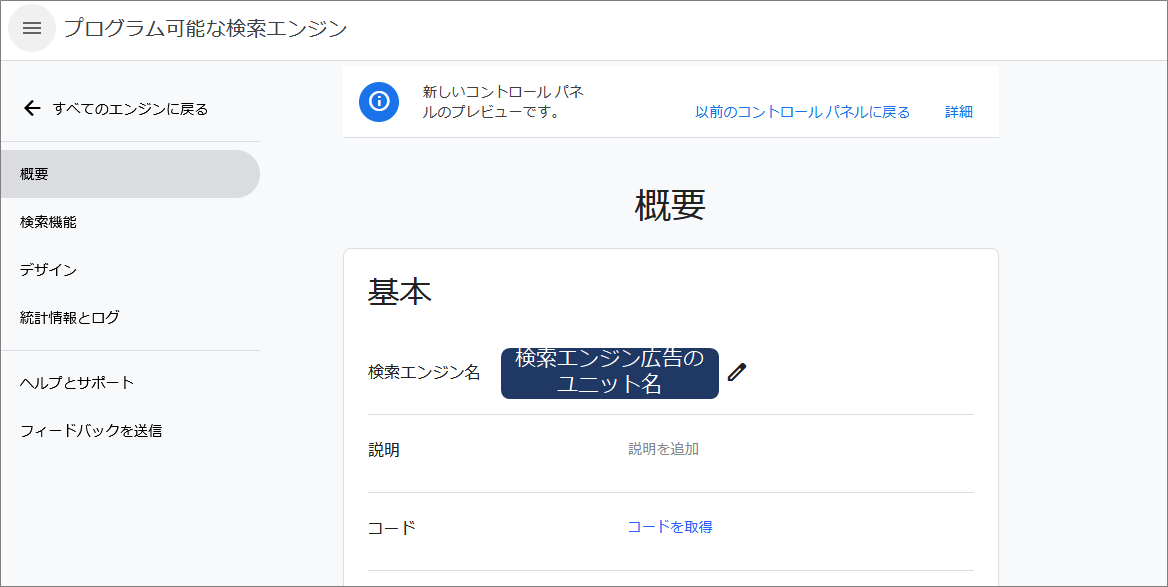The image size is (1168, 587).
Task: Click the dark blue engine name box
Action: pos(609,373)
